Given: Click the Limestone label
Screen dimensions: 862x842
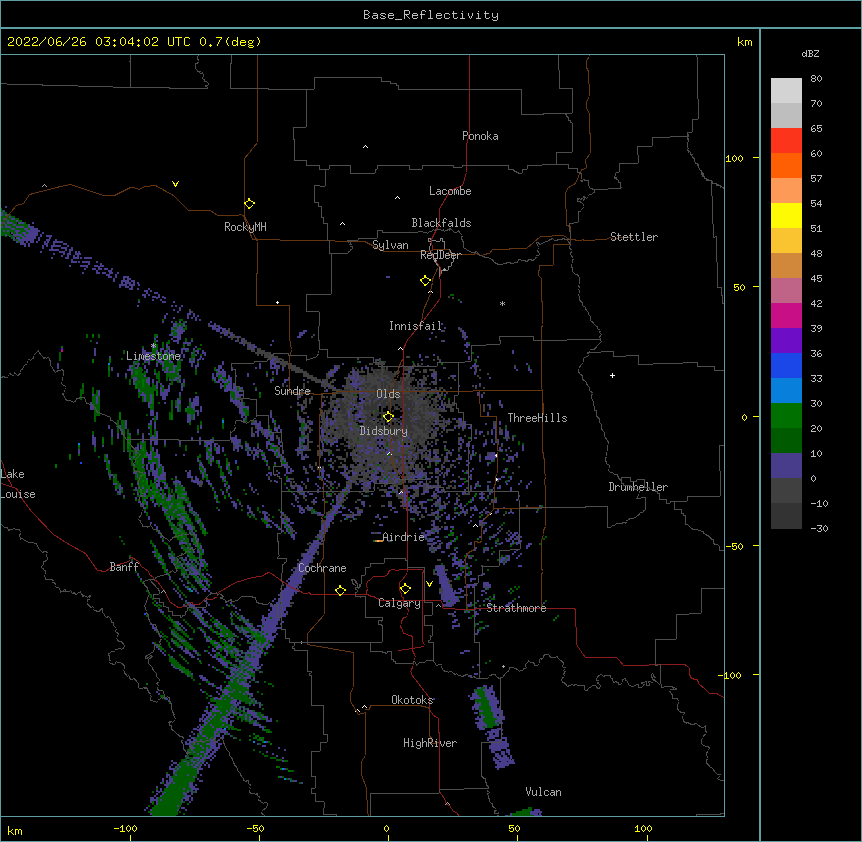Looking at the screenshot, I should [x=153, y=356].
